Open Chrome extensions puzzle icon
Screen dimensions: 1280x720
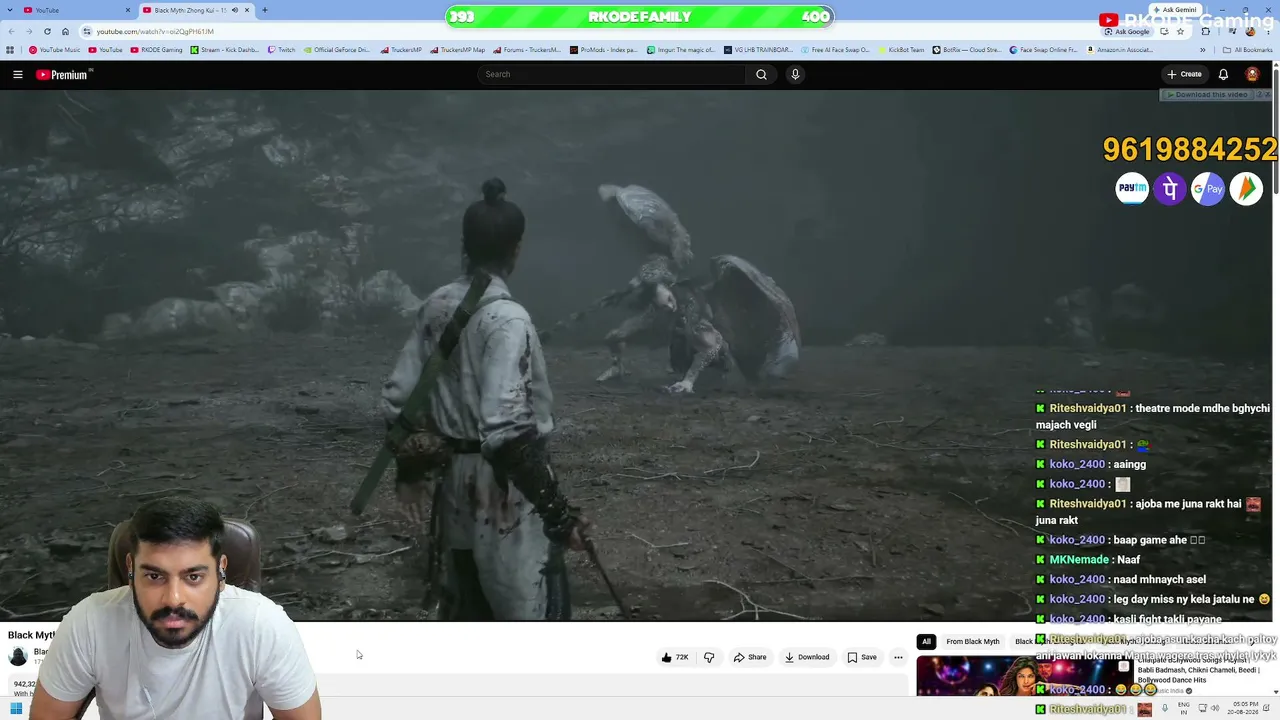pyautogui.click(x=1205, y=31)
